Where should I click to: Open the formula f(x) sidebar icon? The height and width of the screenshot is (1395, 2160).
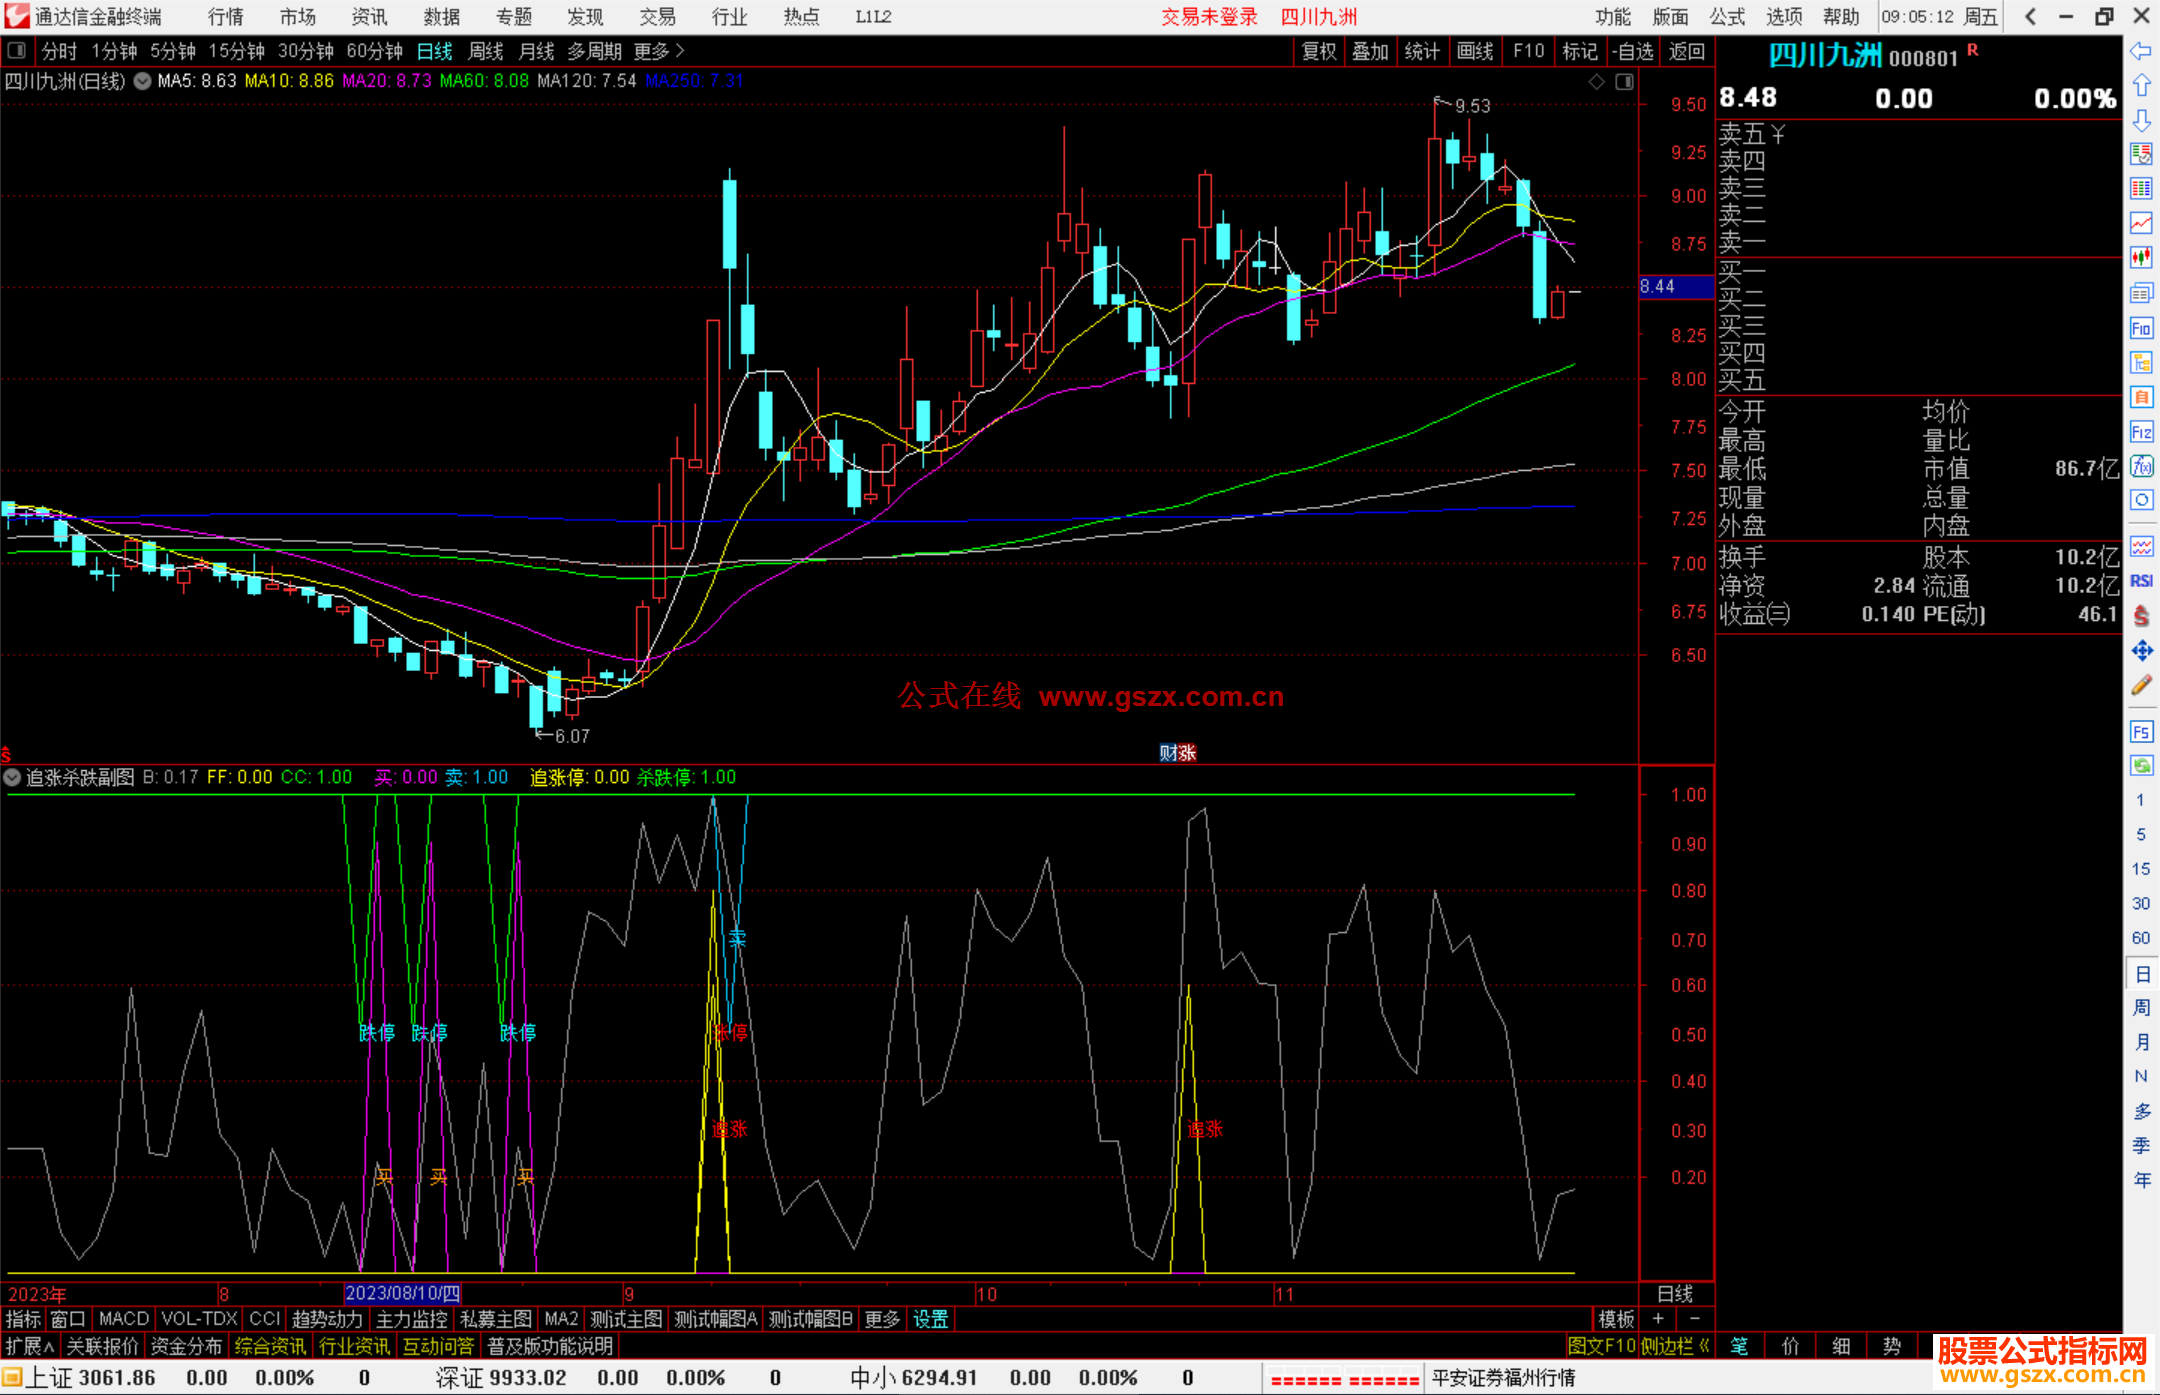(2141, 466)
